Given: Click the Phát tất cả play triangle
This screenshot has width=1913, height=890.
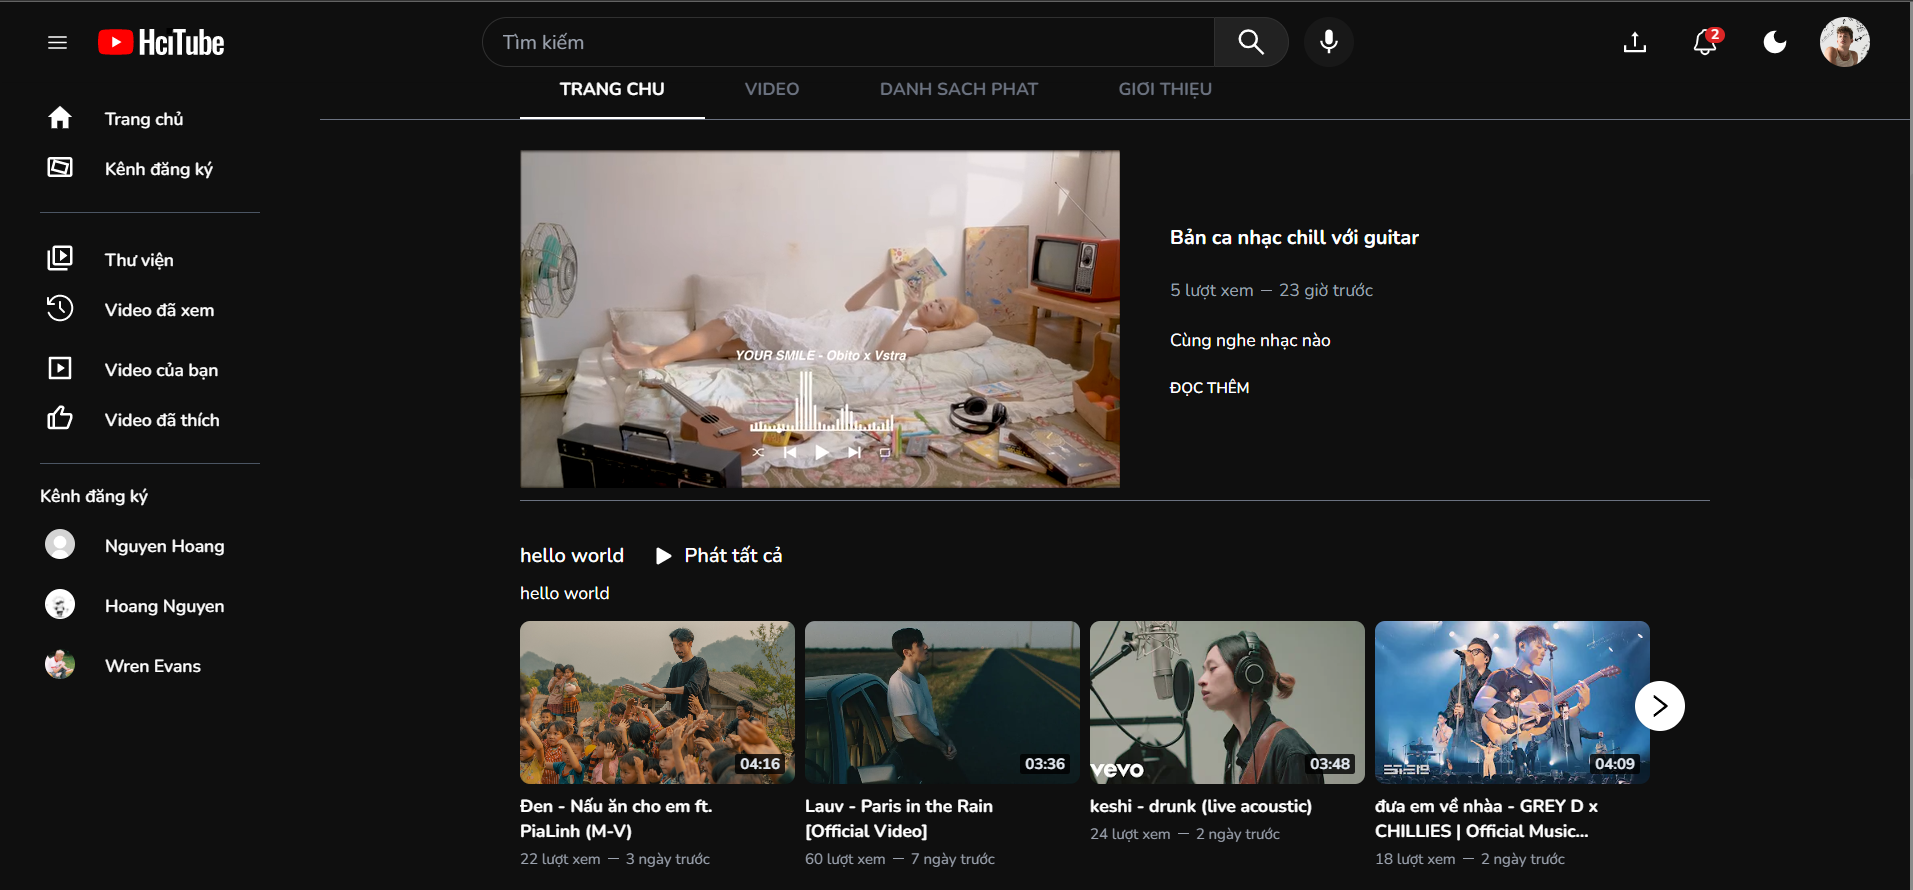Looking at the screenshot, I should point(663,556).
